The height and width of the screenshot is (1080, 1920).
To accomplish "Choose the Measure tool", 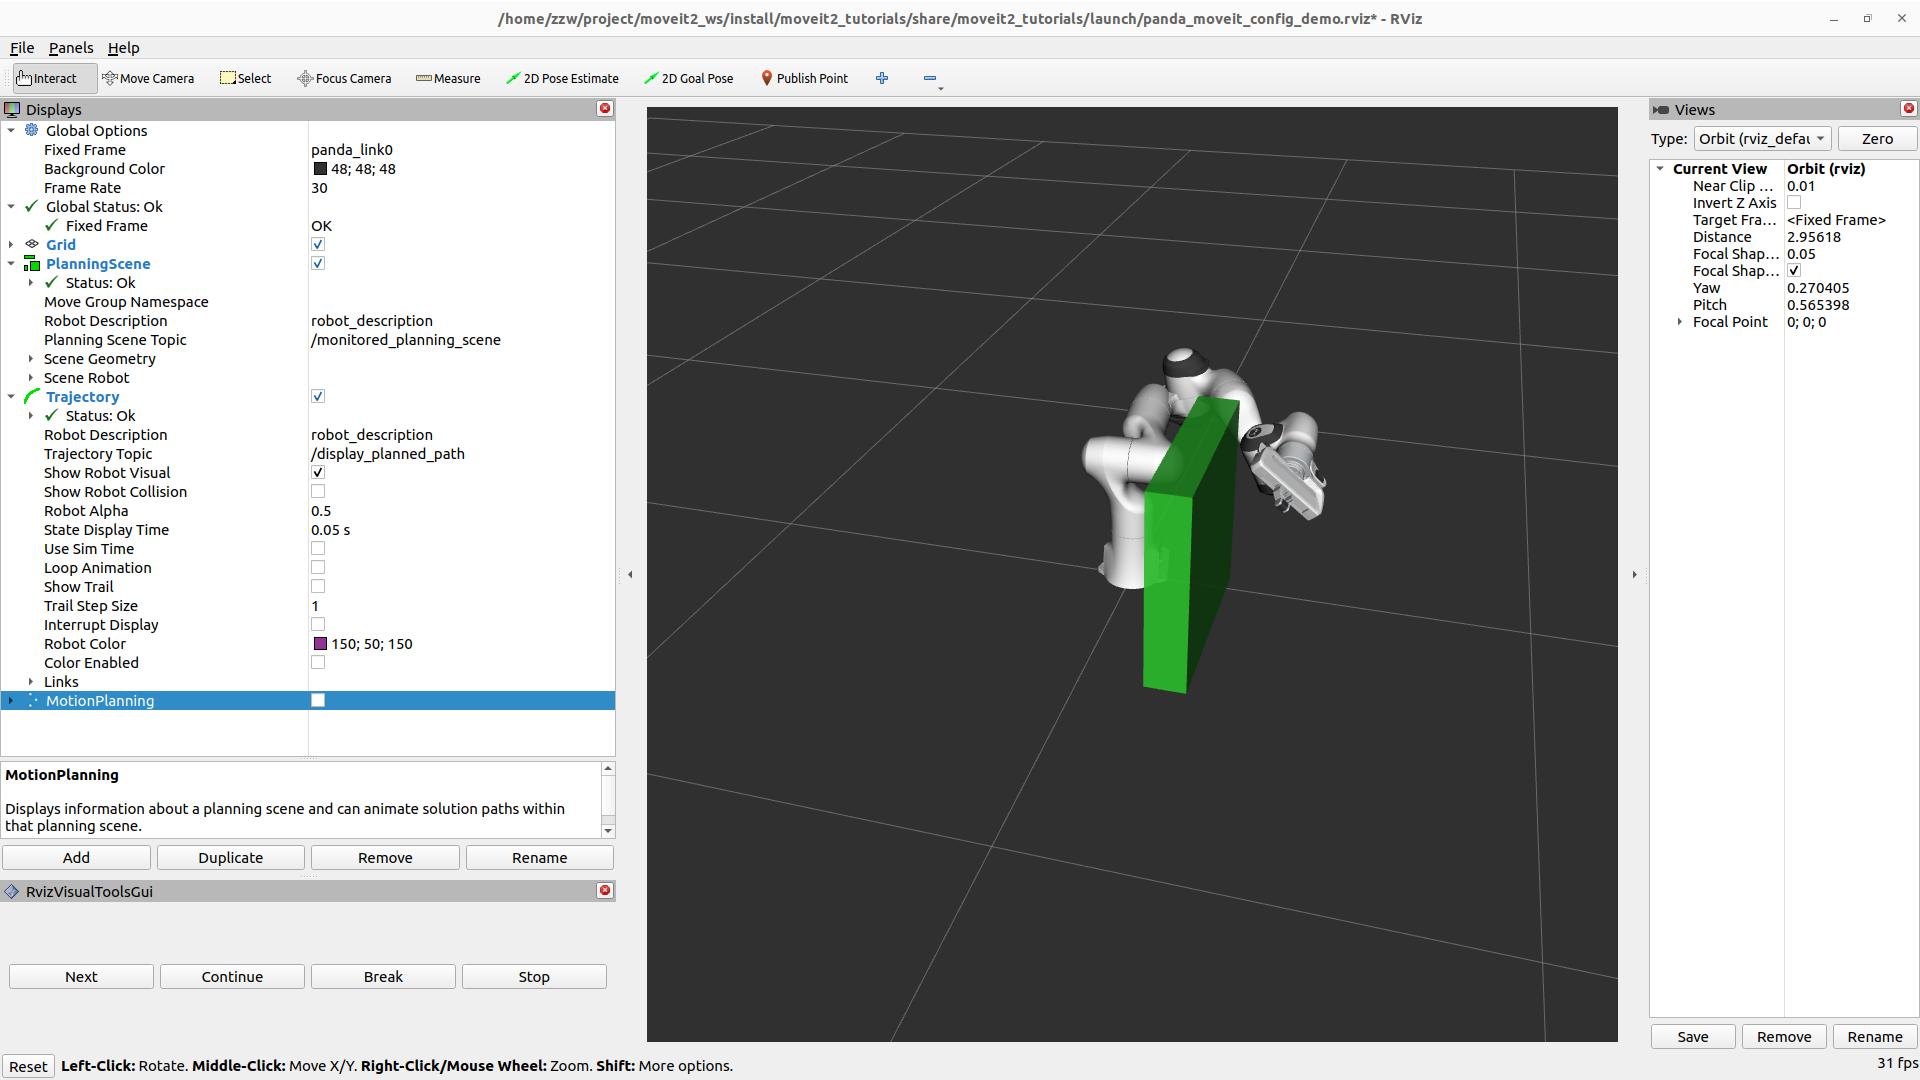I will coord(448,78).
